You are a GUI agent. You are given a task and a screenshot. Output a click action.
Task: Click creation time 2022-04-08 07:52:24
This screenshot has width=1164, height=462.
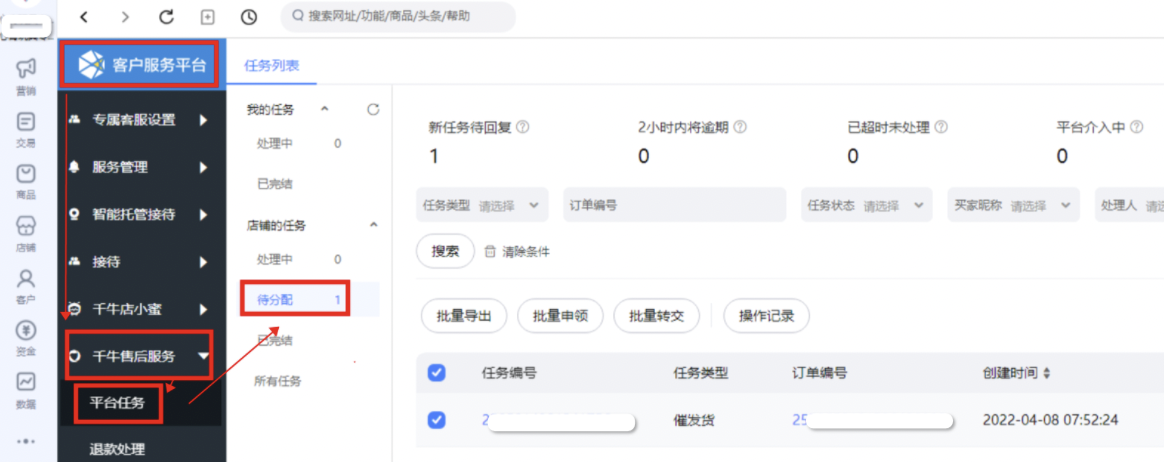pos(1050,420)
